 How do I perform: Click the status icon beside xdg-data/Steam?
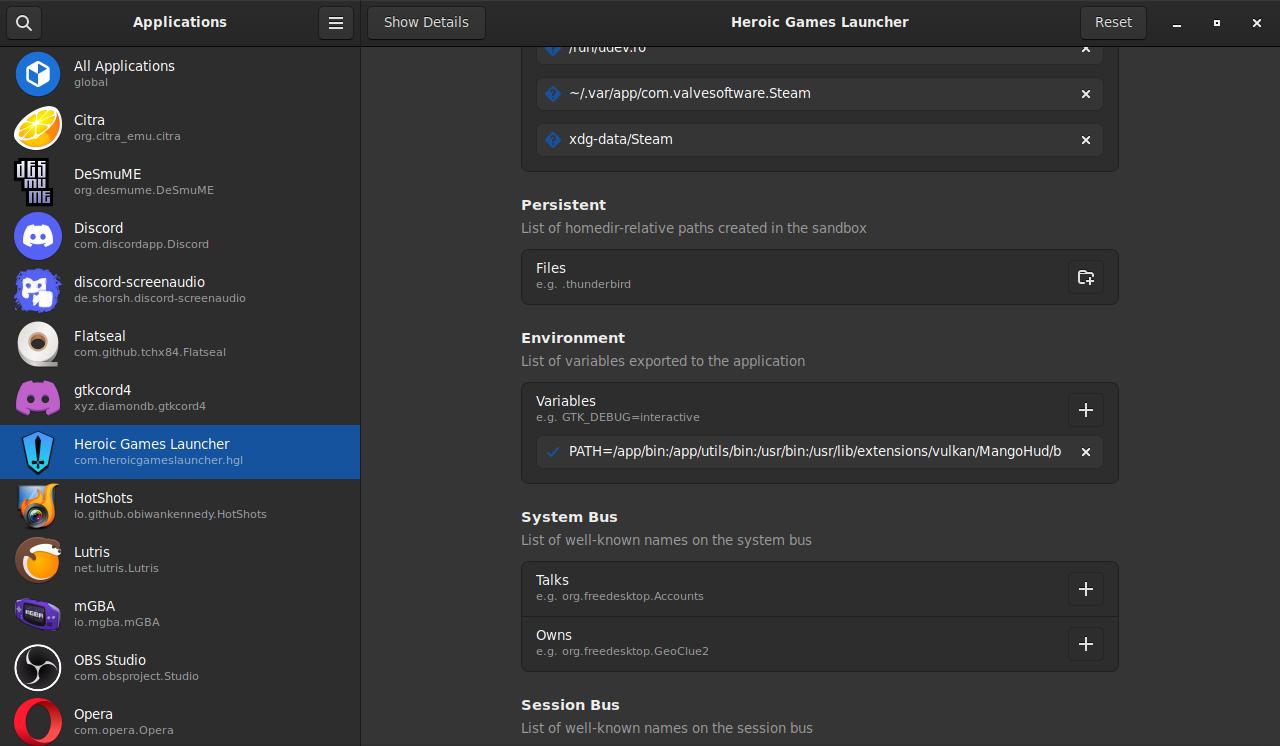[552, 140]
